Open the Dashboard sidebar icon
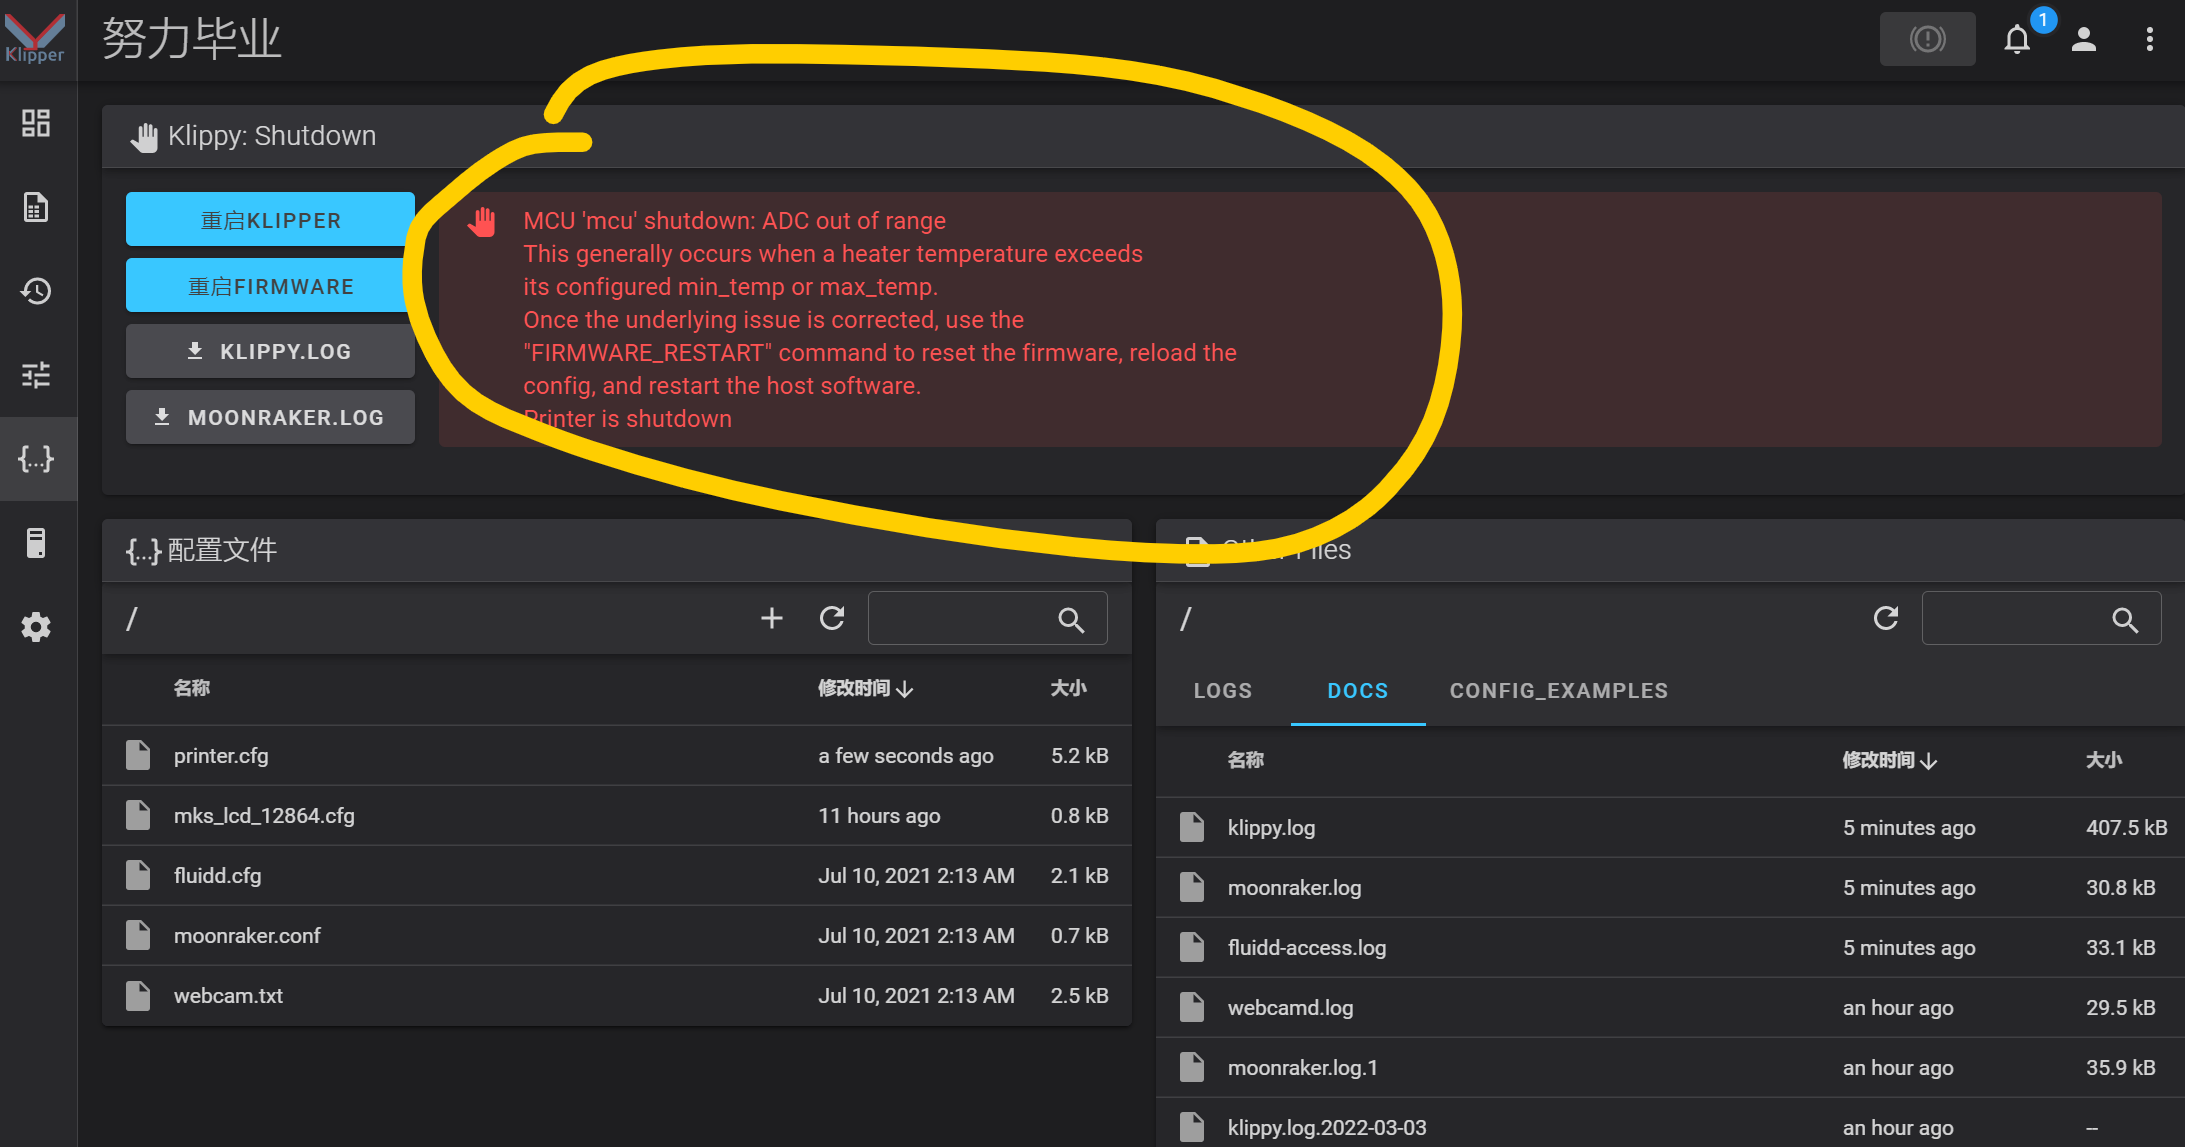 click(36, 123)
